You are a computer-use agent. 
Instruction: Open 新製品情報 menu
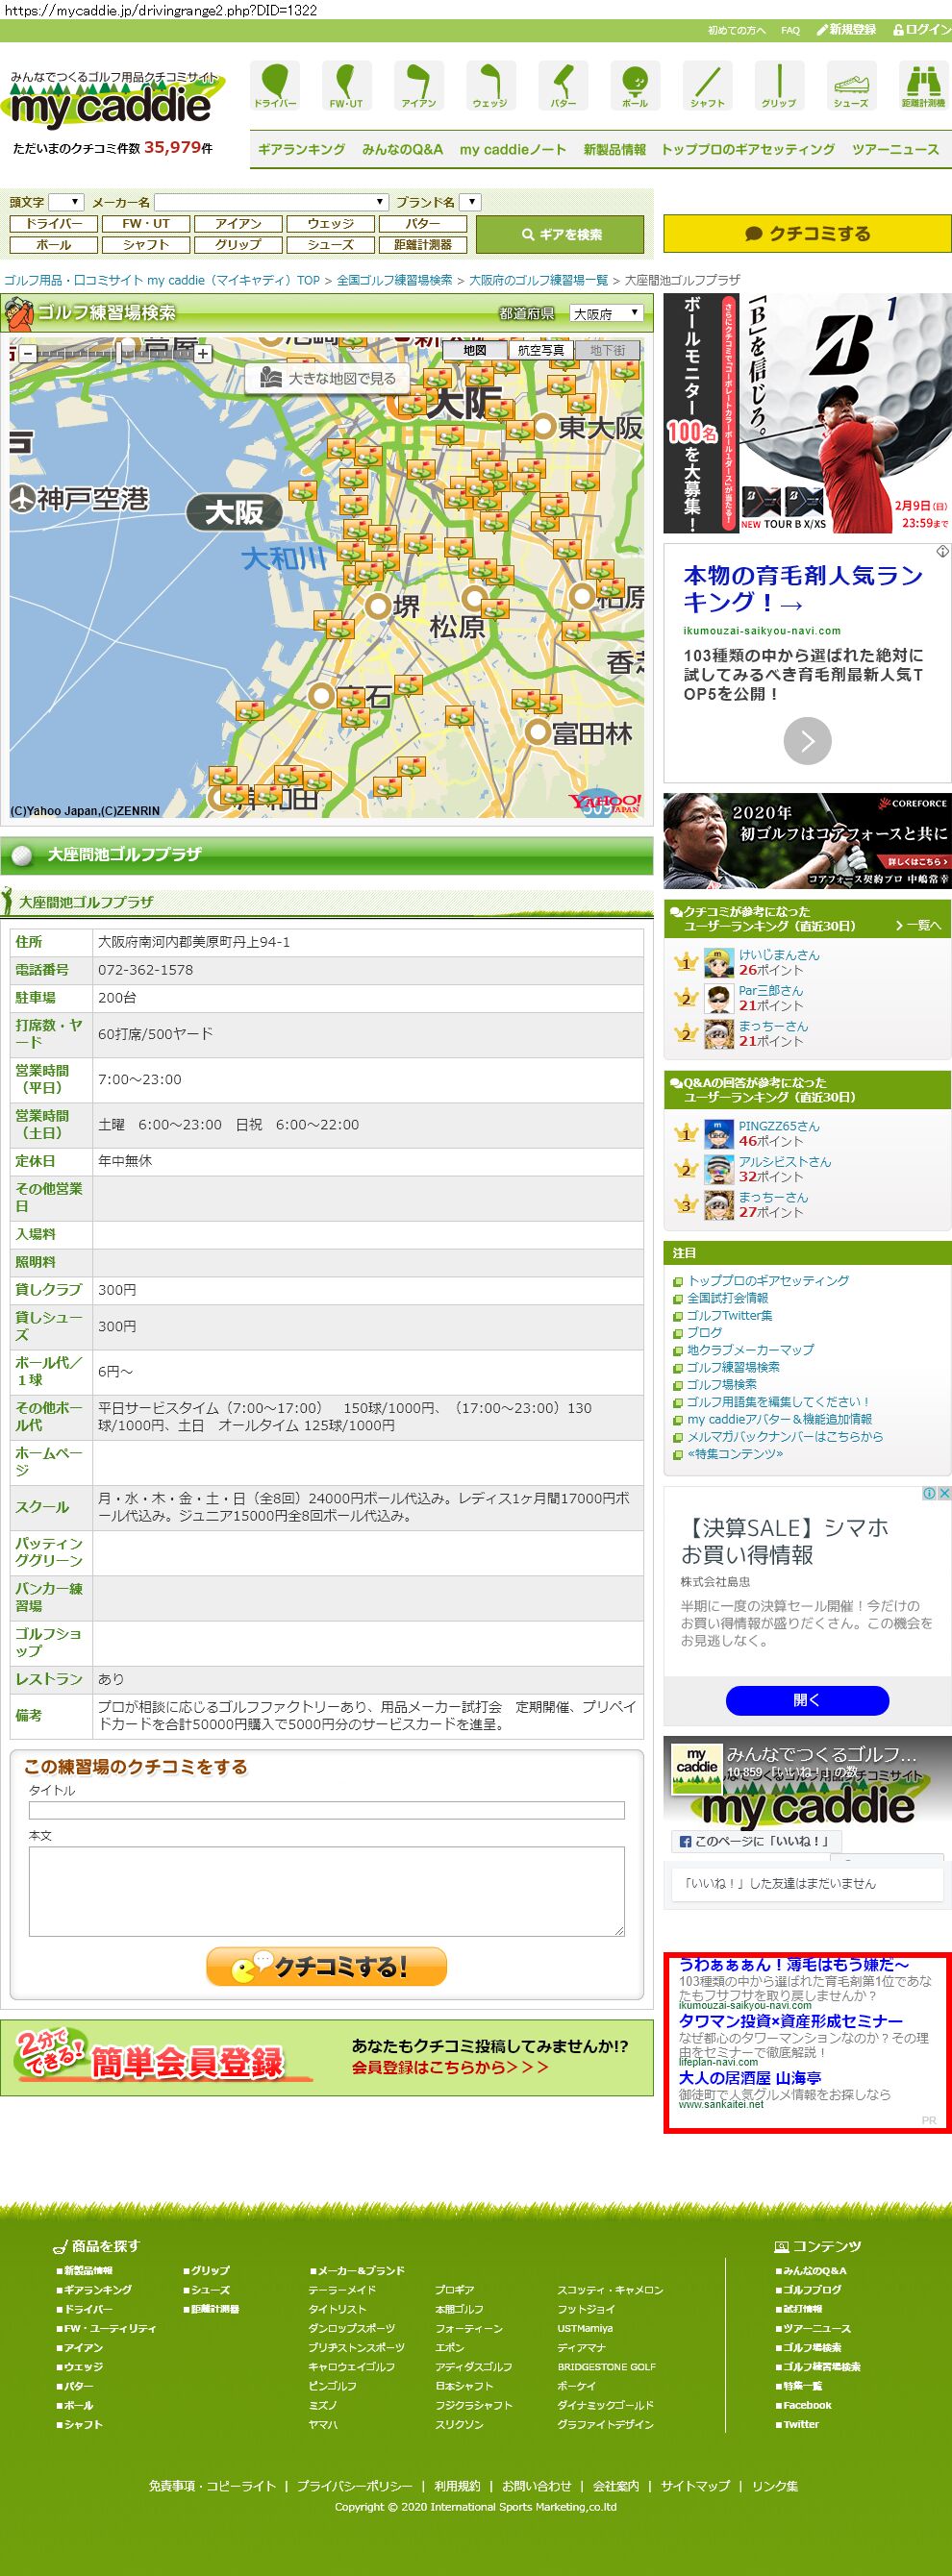pos(614,149)
